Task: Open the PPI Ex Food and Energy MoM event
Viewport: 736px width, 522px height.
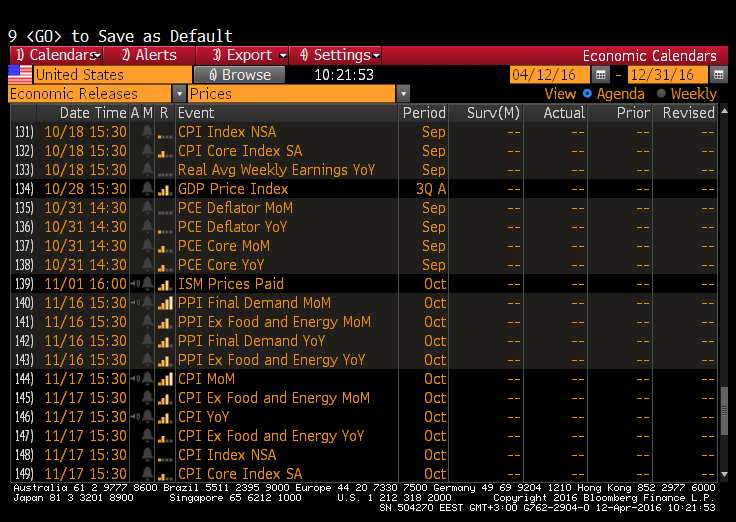Action: (274, 322)
